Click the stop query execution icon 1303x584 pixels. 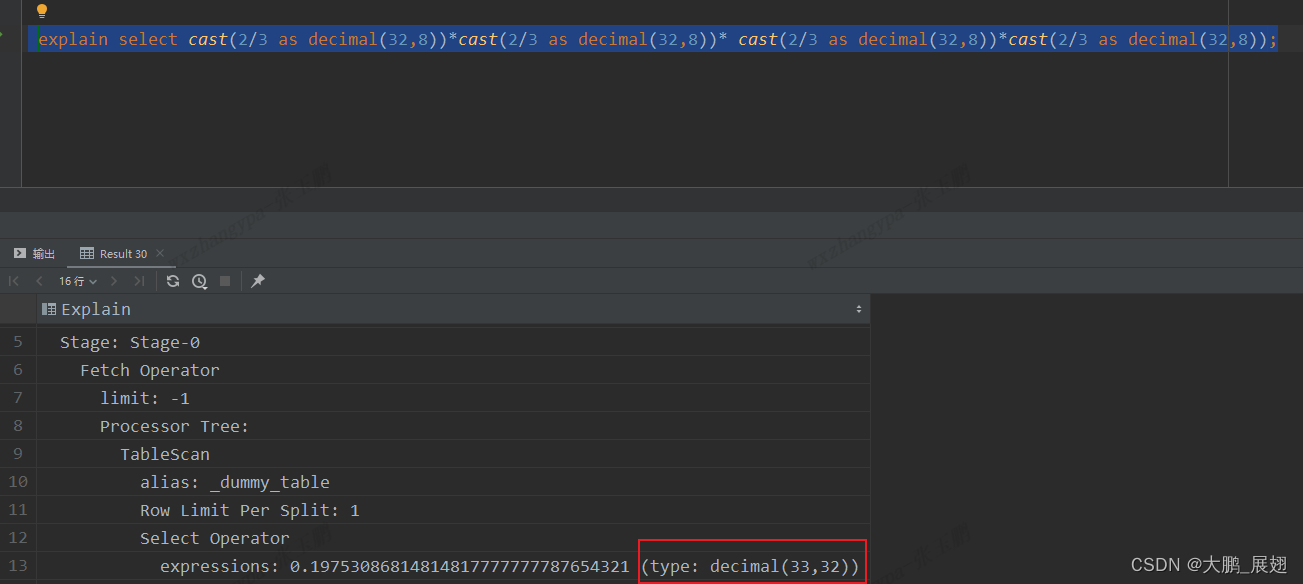click(224, 281)
